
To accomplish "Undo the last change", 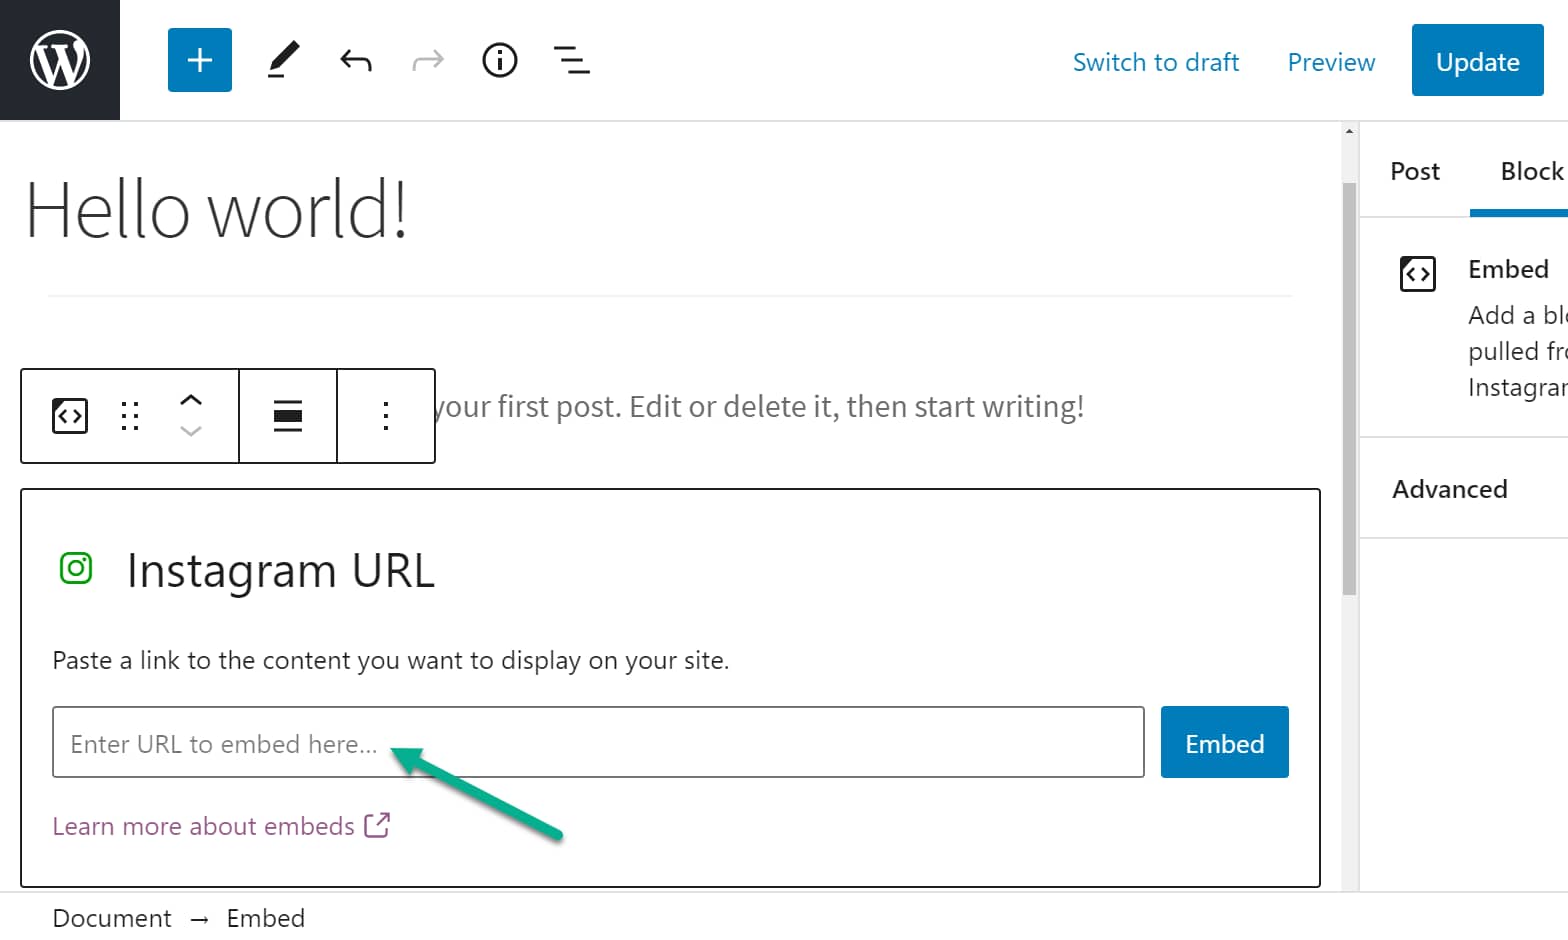I will pyautogui.click(x=356, y=61).
